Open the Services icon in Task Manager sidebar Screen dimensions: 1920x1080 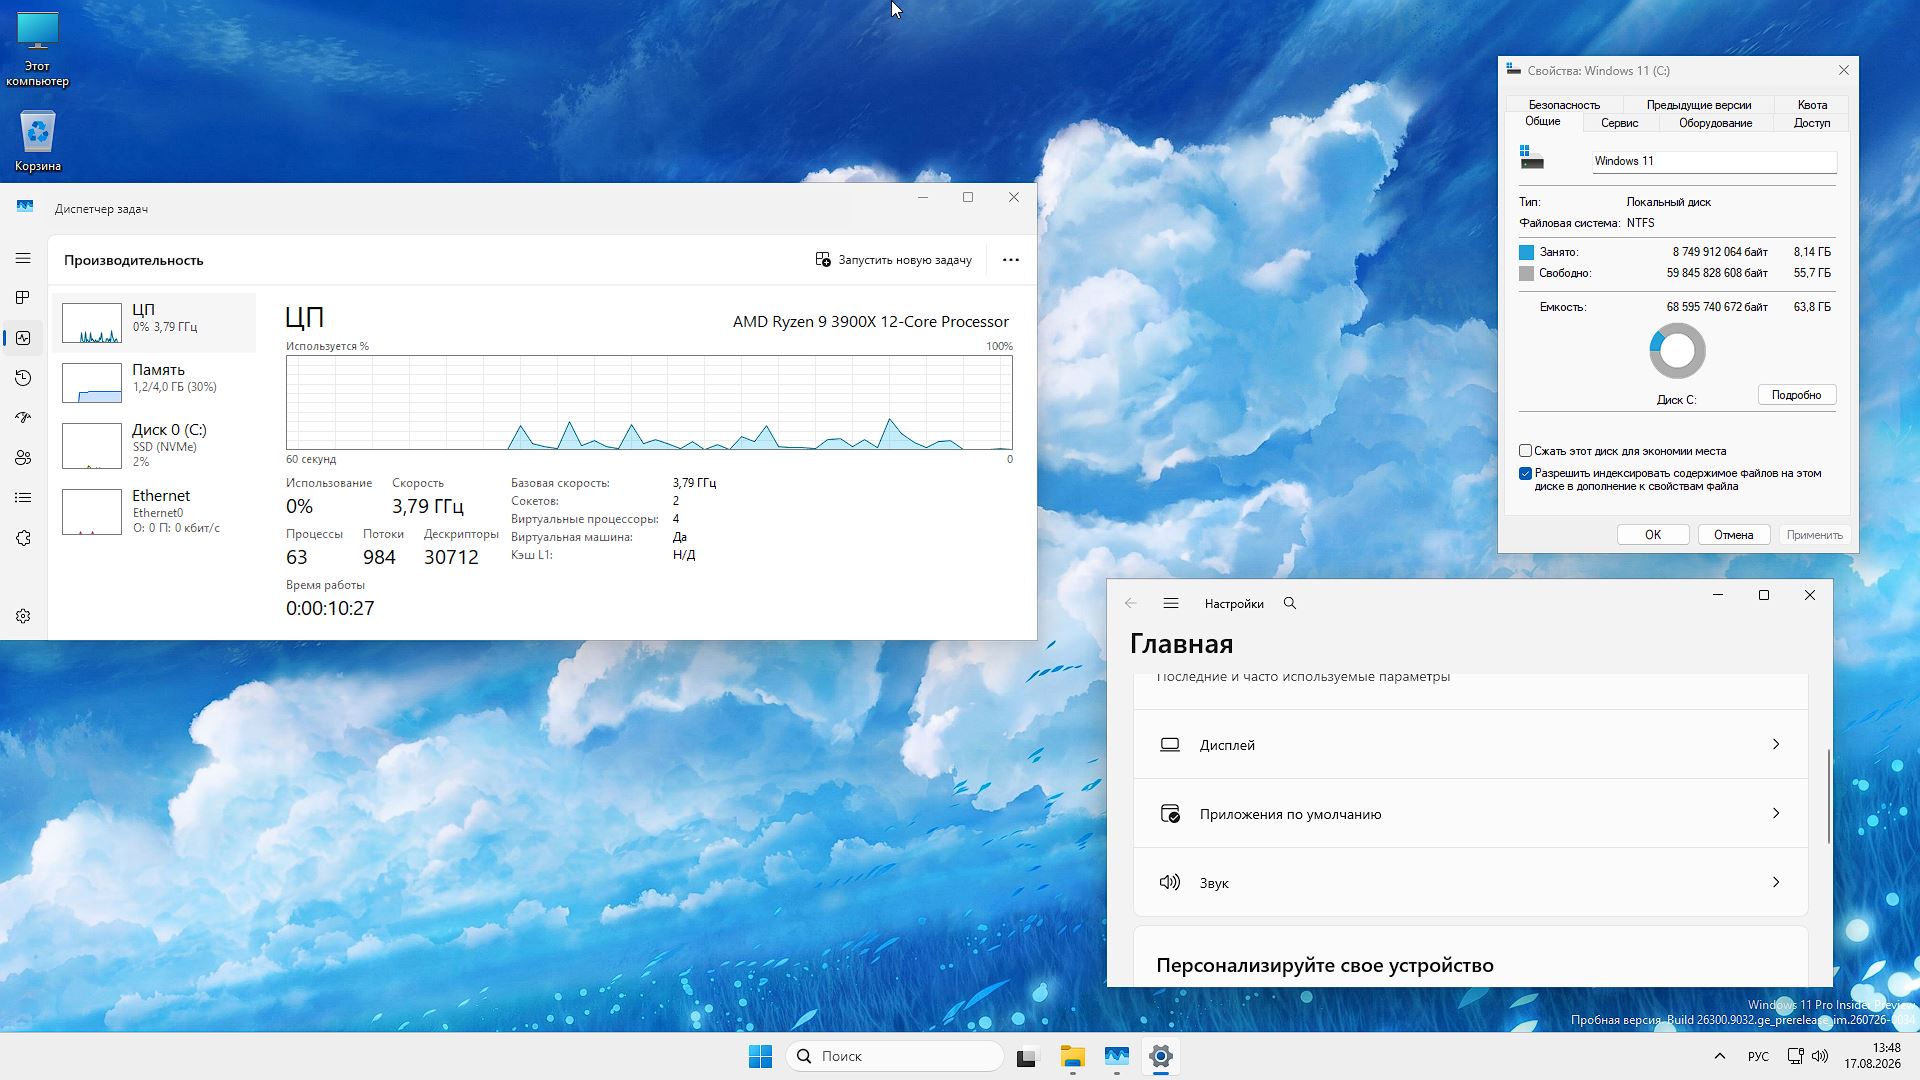tap(23, 538)
